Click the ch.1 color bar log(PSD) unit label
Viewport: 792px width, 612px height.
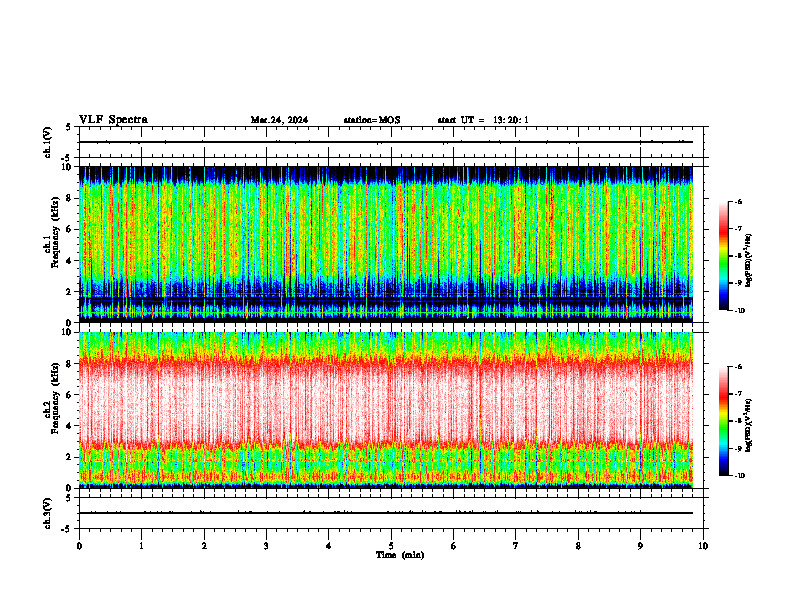(x=748, y=260)
